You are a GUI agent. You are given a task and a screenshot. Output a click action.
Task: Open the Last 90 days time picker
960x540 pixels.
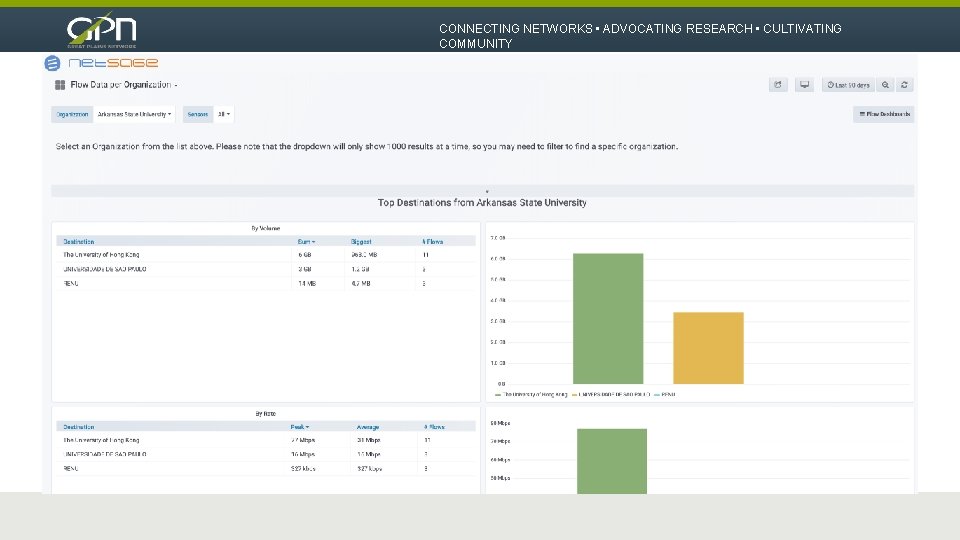pyautogui.click(x=849, y=85)
